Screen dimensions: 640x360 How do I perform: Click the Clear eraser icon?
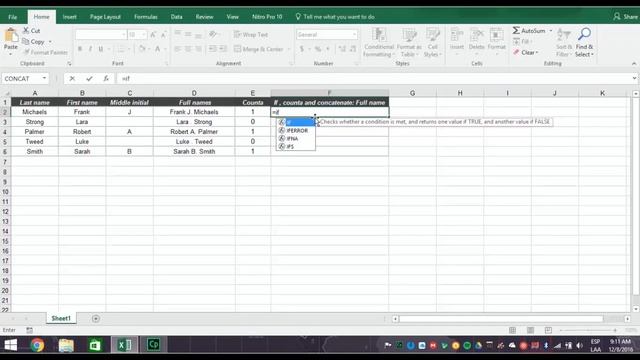click(x=516, y=52)
